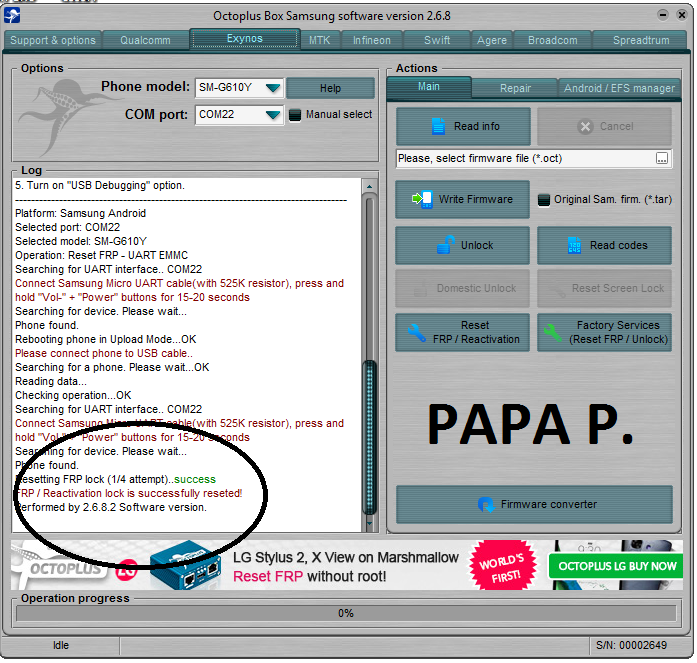Click the log scroll down arrow

coord(369,523)
